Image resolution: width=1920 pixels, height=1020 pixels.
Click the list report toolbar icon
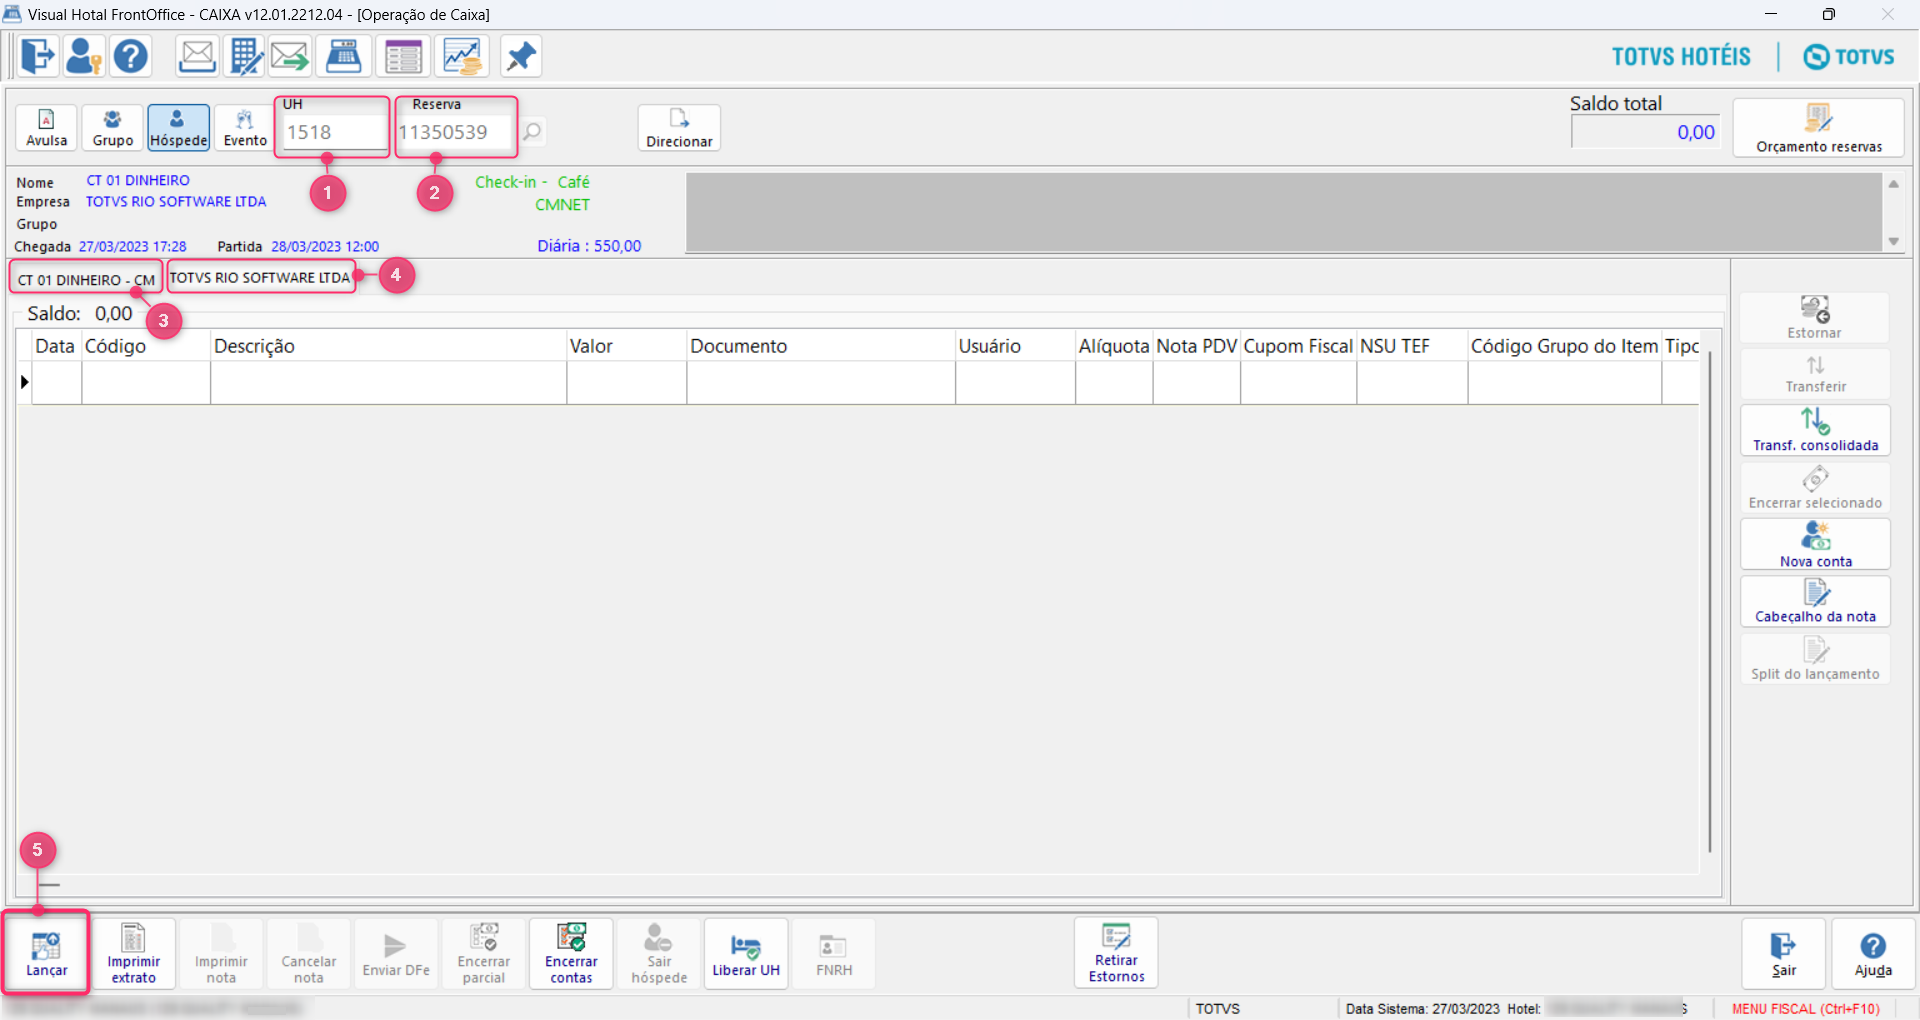[404, 56]
